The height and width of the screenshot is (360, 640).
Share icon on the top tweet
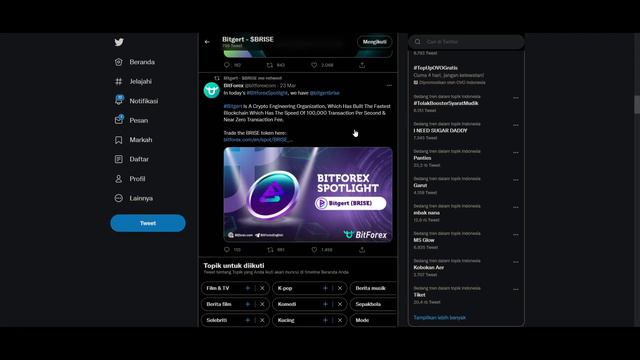tap(362, 65)
